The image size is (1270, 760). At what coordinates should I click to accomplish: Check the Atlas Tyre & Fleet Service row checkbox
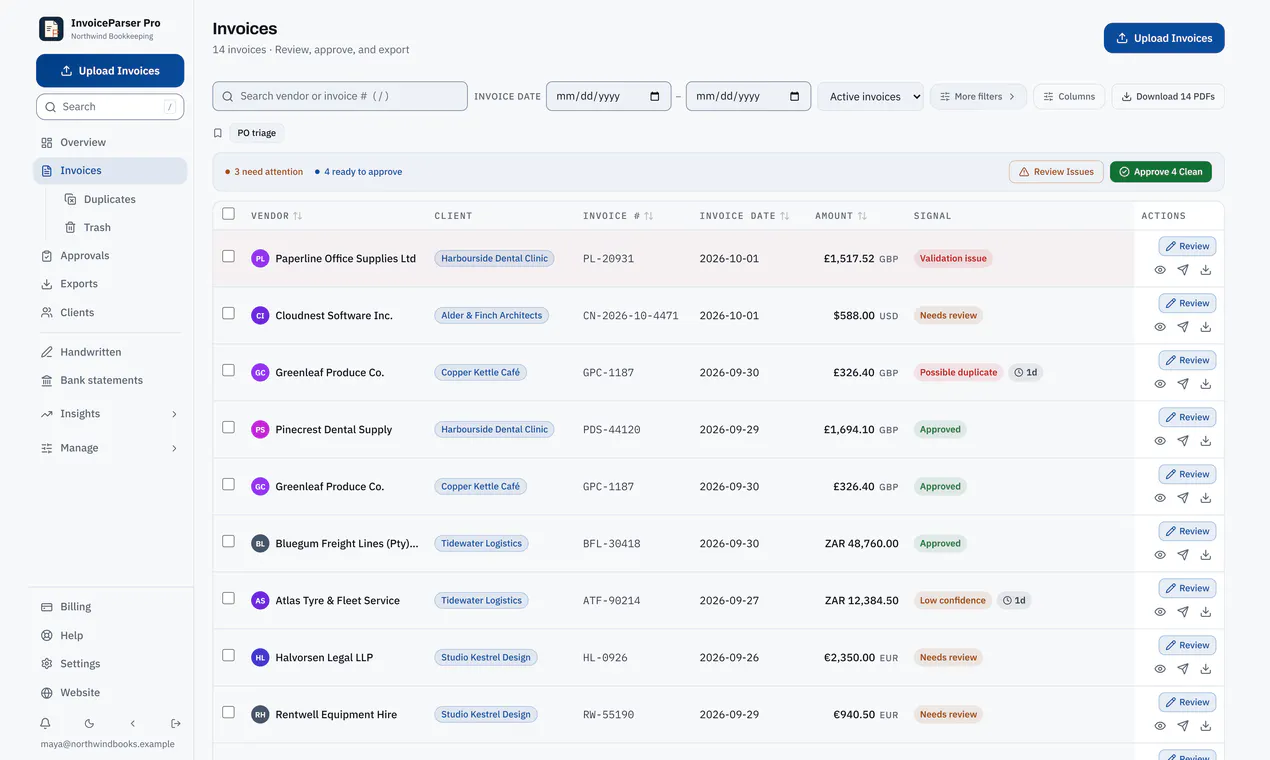click(x=228, y=598)
